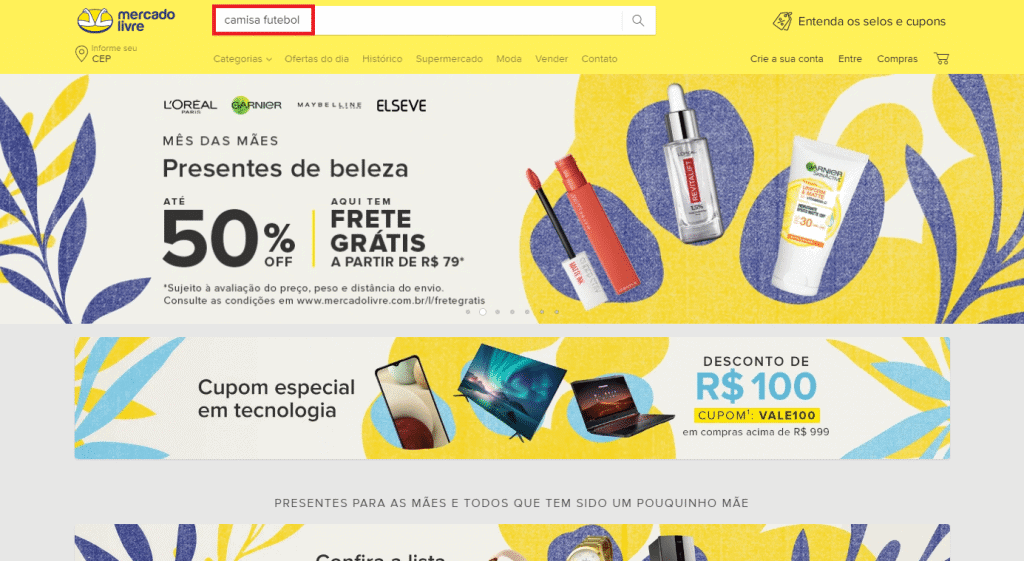Click the L'Oréal Paris logo in the banner
This screenshot has width=1024, height=561.
pos(190,106)
